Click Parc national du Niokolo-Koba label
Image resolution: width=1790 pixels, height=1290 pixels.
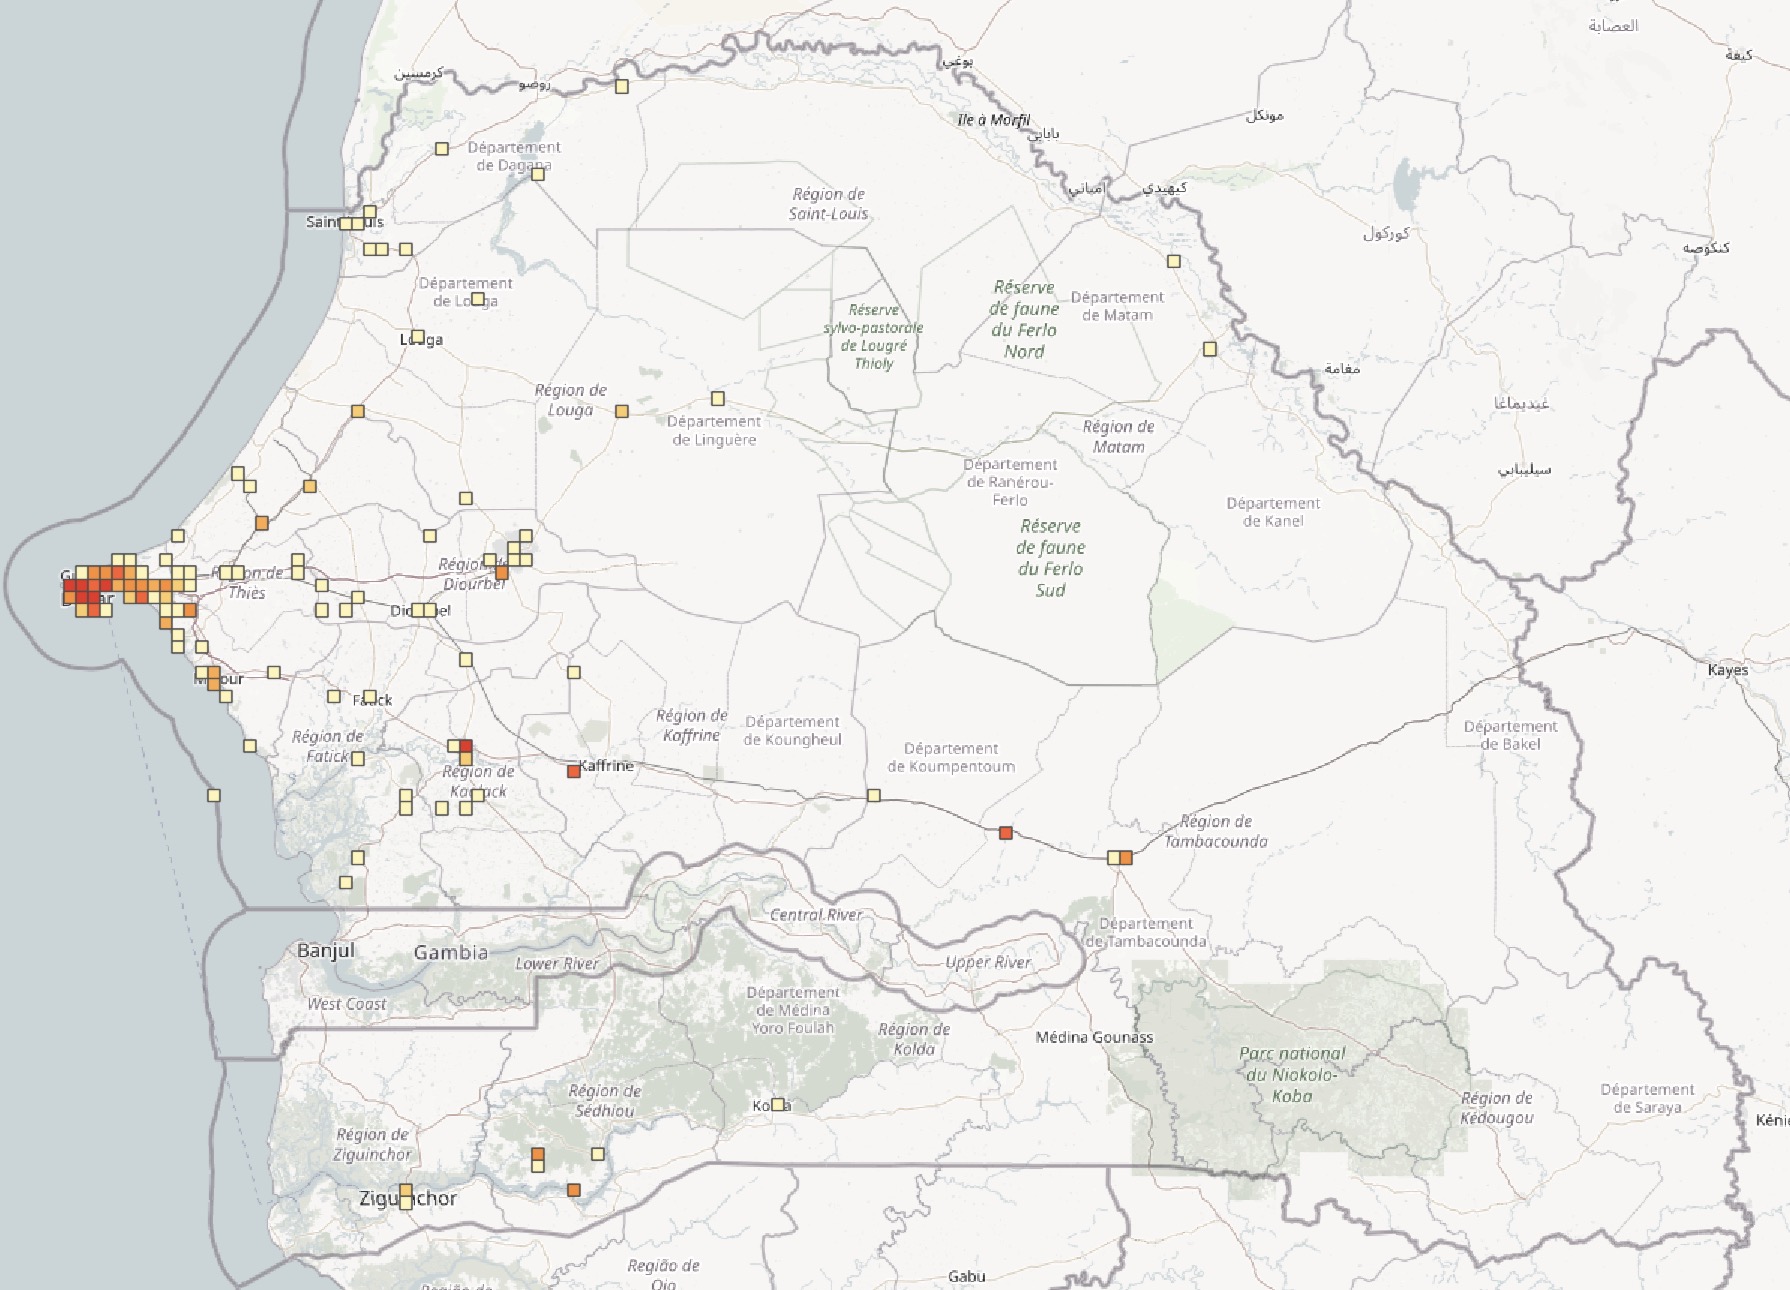(x=1292, y=1074)
